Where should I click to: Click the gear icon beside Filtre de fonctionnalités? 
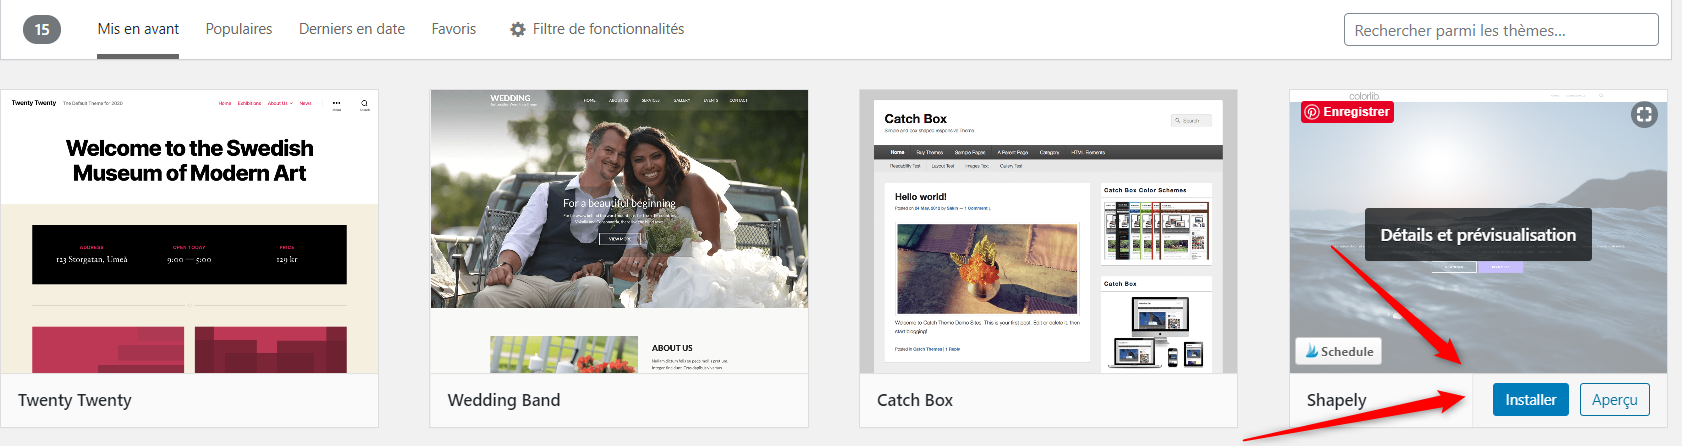coord(518,30)
